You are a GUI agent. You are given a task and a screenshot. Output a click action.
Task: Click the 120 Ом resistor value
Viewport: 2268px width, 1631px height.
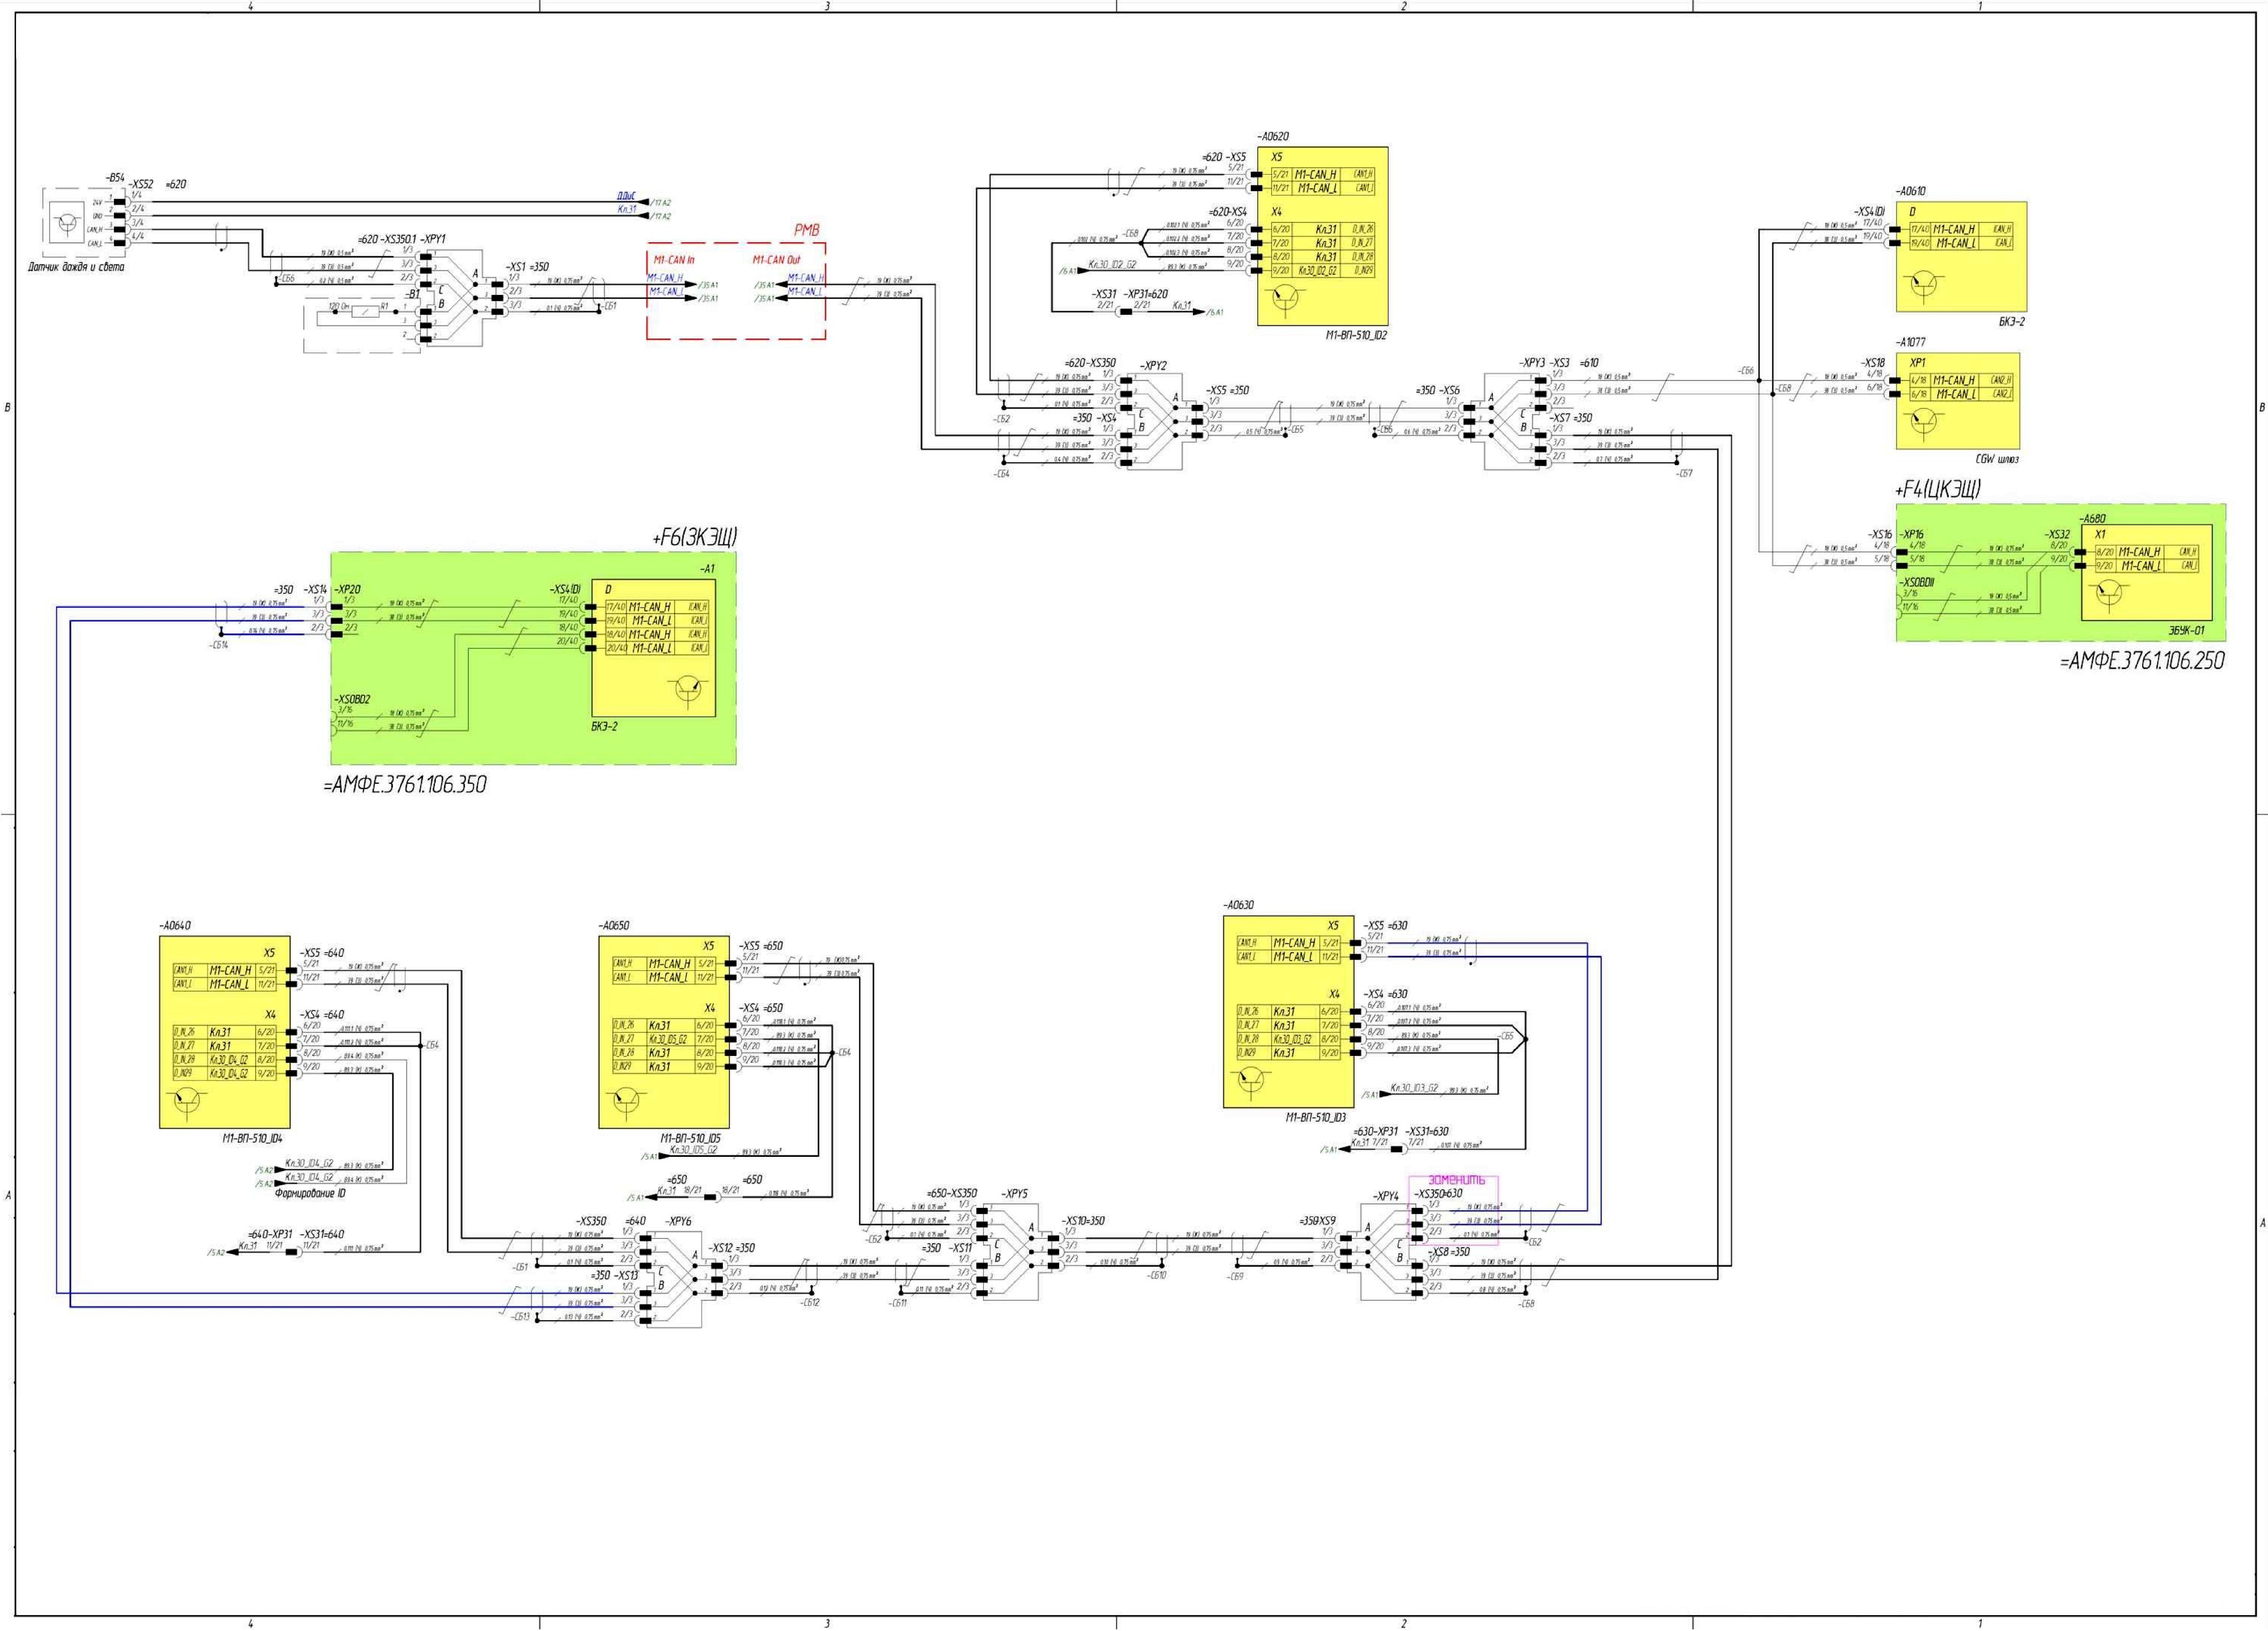pos(338,306)
